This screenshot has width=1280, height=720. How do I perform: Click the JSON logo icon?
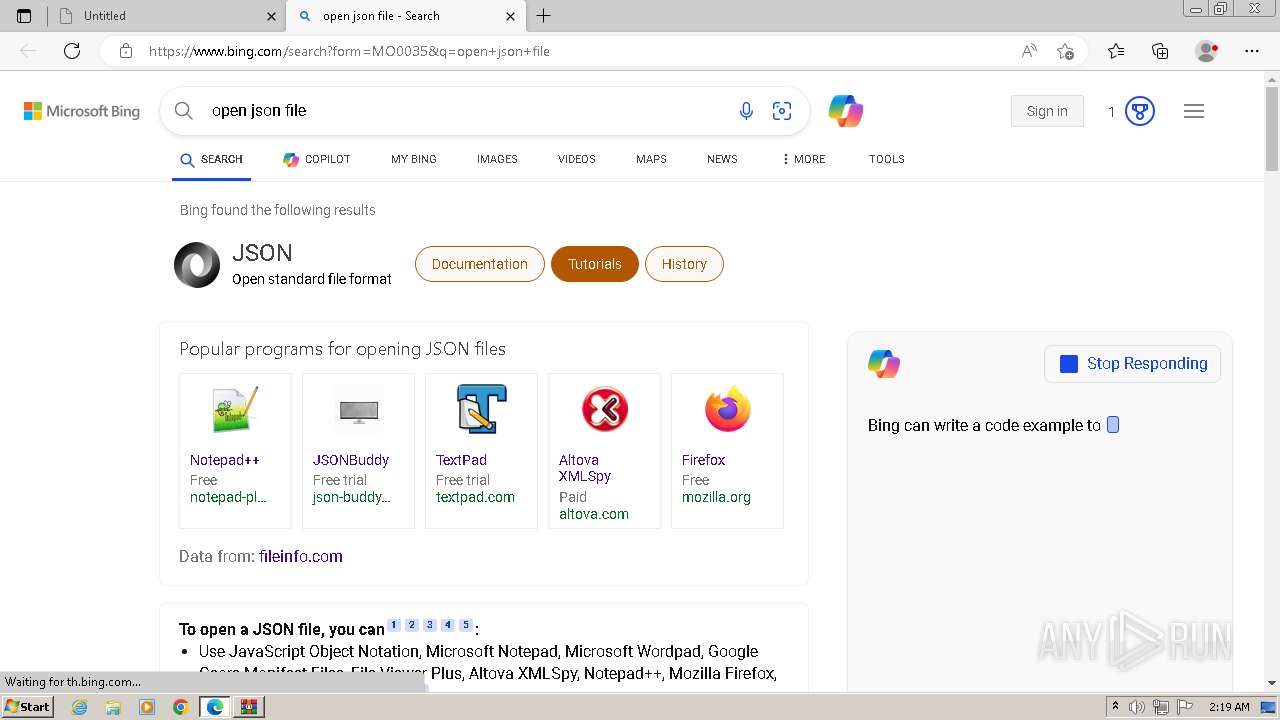(197, 265)
